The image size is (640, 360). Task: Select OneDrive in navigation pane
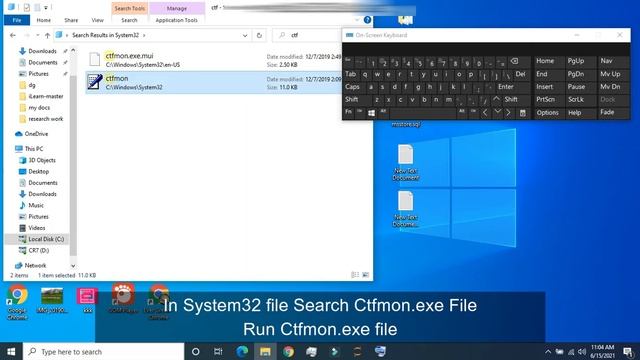tap(36, 134)
